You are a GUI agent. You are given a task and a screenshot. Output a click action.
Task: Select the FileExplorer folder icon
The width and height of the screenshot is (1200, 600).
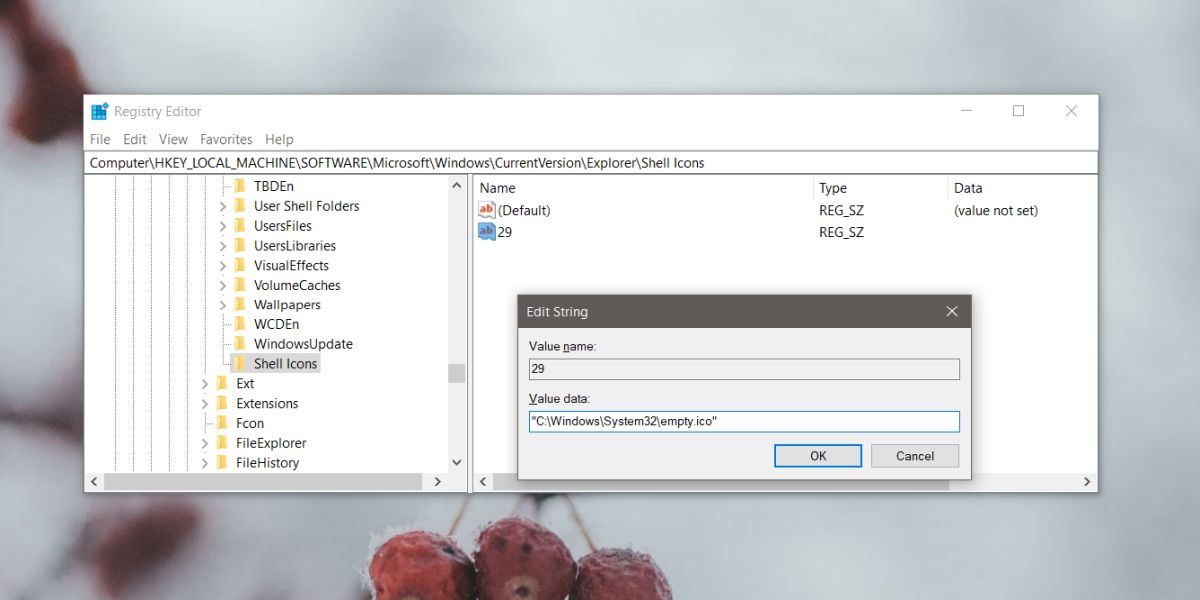[x=222, y=443]
